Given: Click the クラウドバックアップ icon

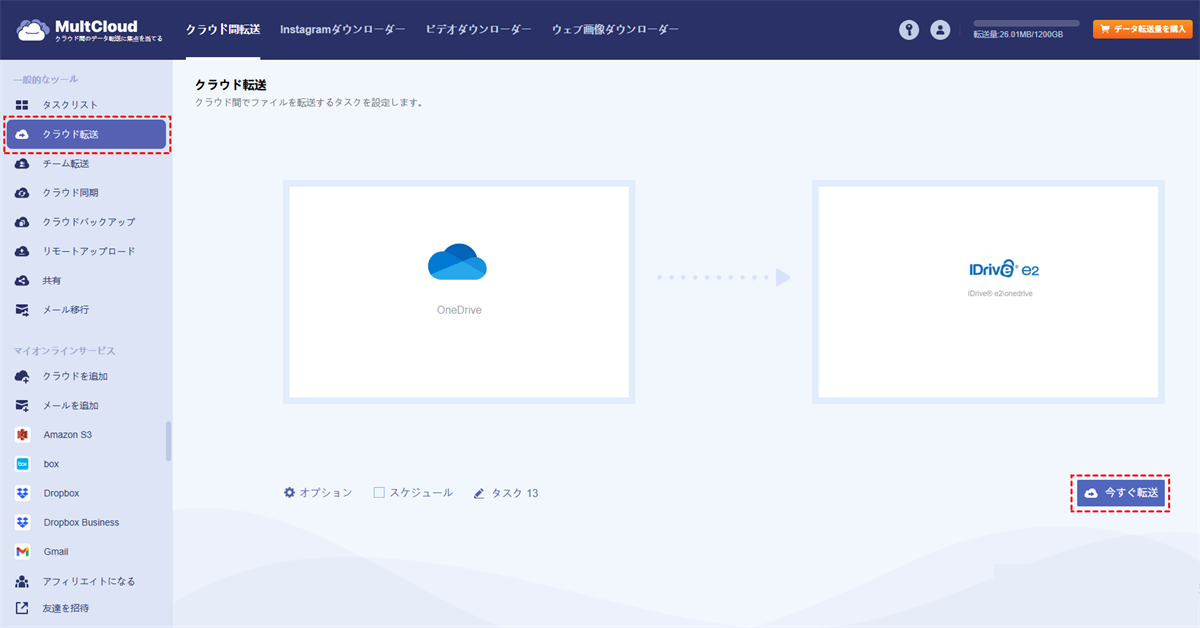Looking at the screenshot, I should 22,222.
